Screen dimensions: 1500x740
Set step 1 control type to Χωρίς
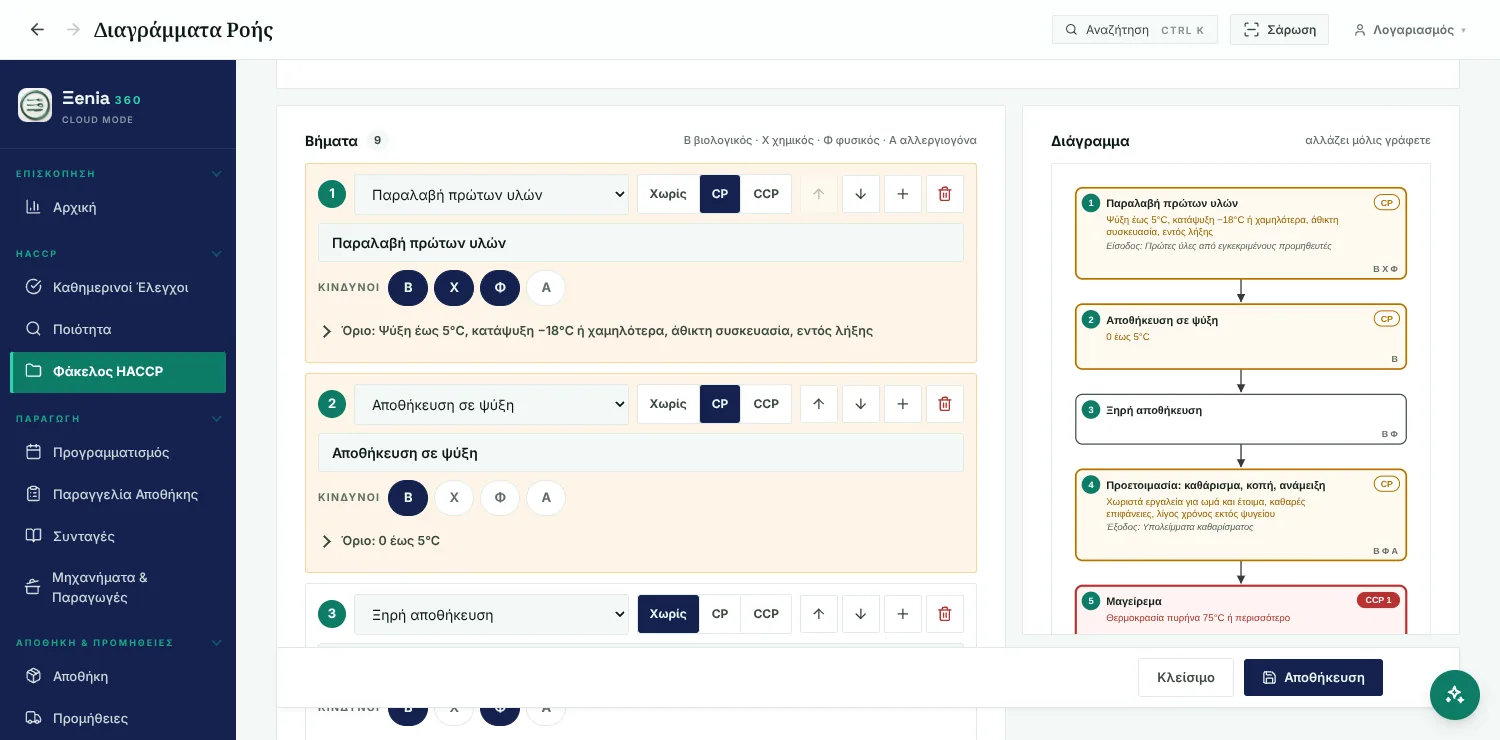(668, 194)
